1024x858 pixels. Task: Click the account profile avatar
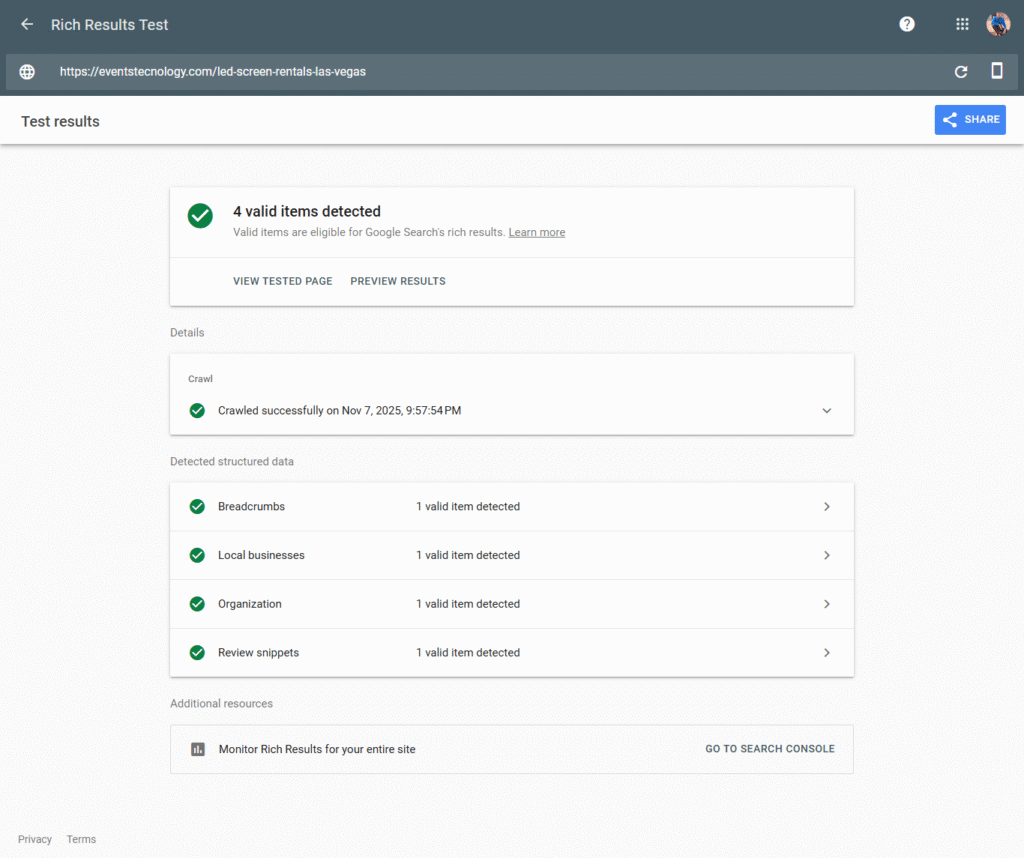click(x=998, y=24)
